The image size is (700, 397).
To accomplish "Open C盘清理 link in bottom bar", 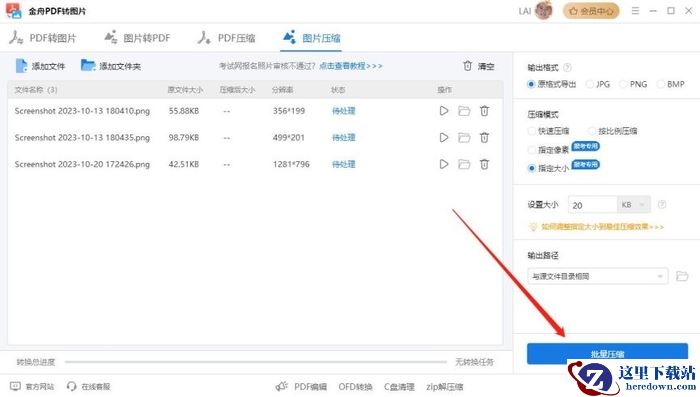I will click(x=399, y=386).
